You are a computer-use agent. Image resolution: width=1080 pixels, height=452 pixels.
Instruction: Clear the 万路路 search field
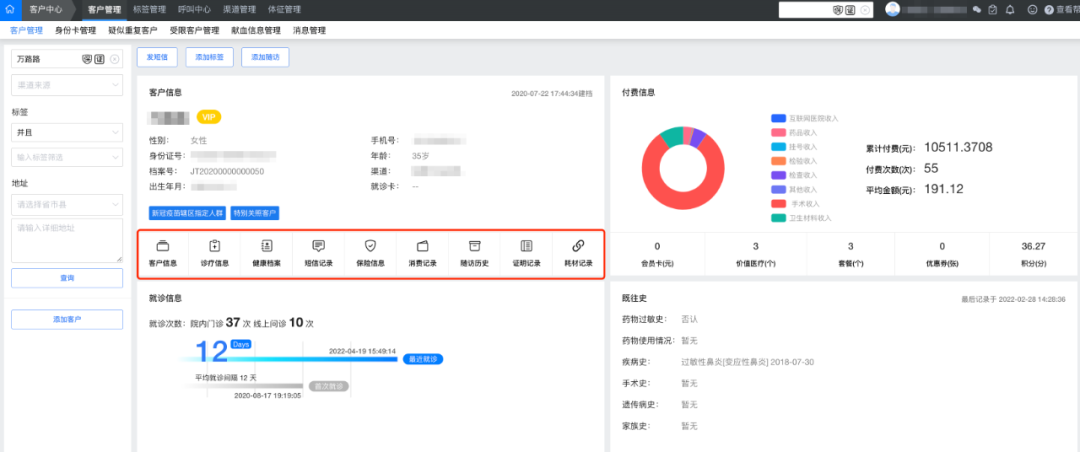114,59
